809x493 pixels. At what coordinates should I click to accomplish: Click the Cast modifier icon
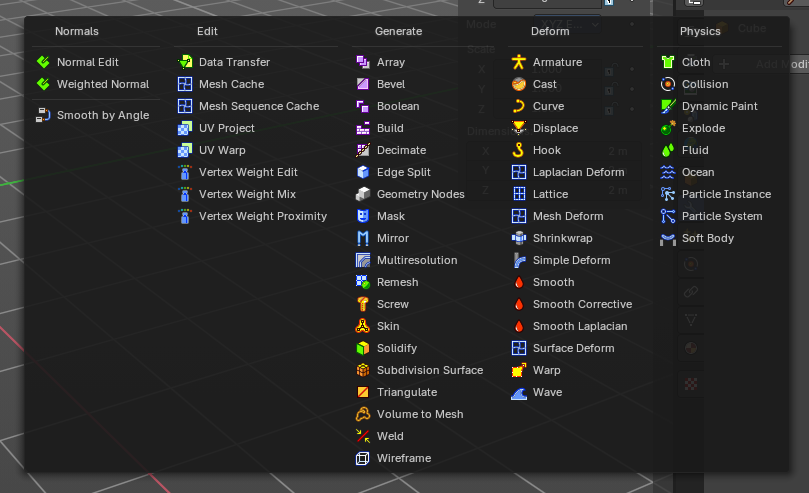click(519, 84)
